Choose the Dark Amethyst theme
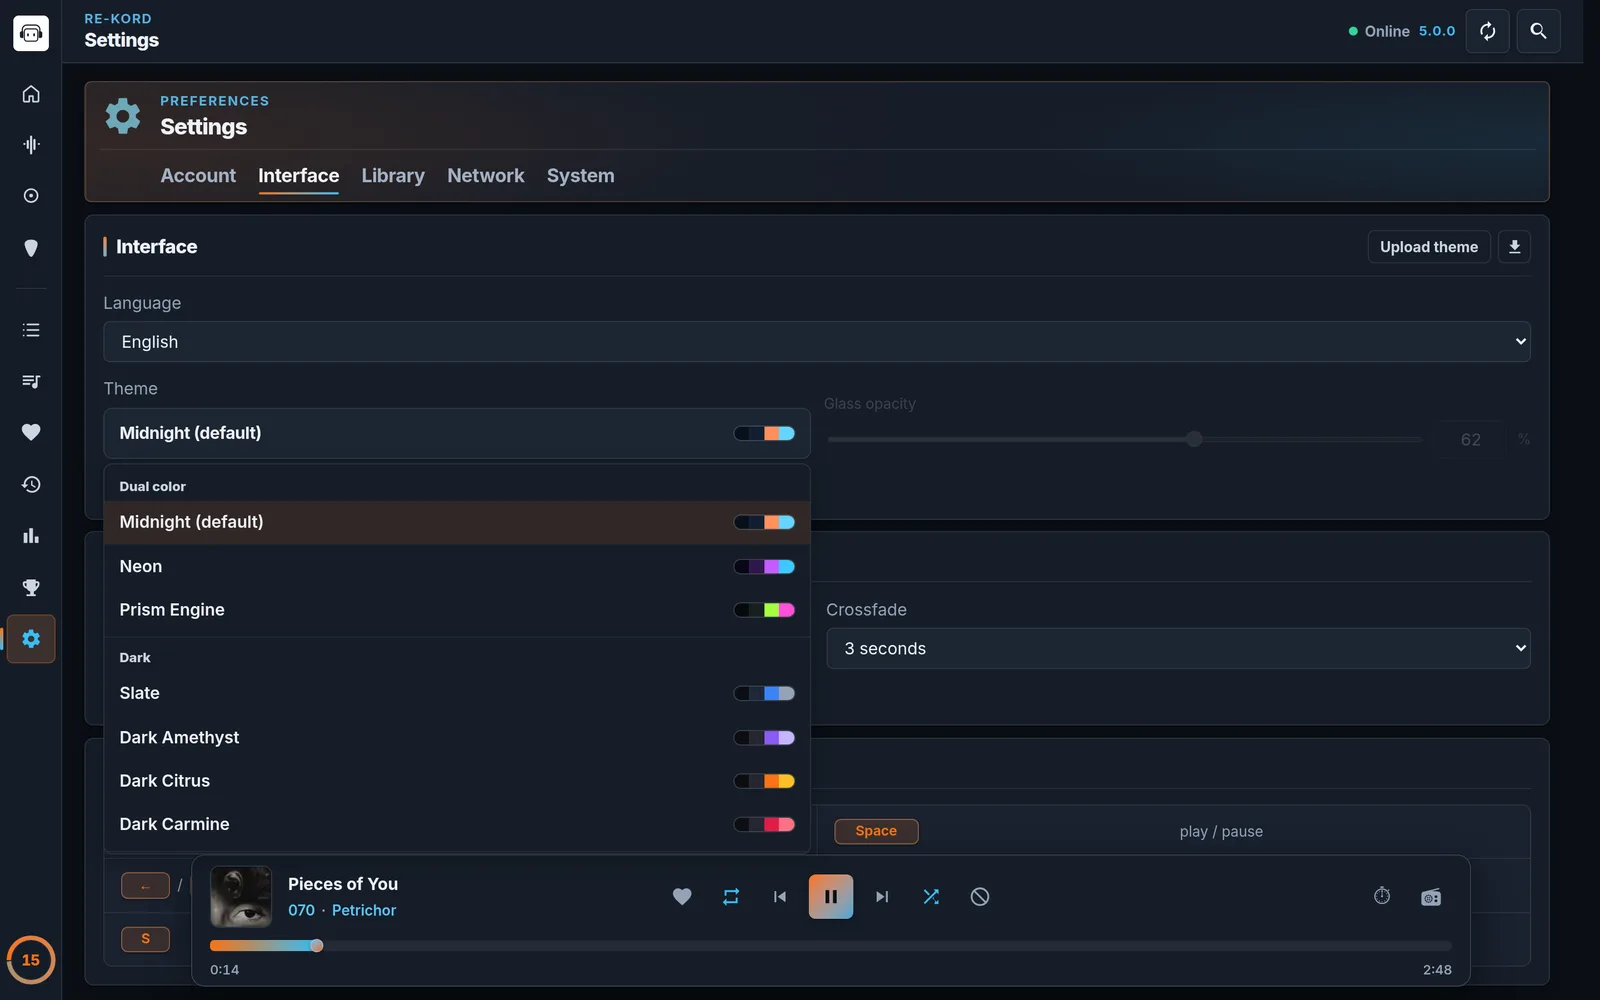The width and height of the screenshot is (1600, 1000). coord(457,738)
